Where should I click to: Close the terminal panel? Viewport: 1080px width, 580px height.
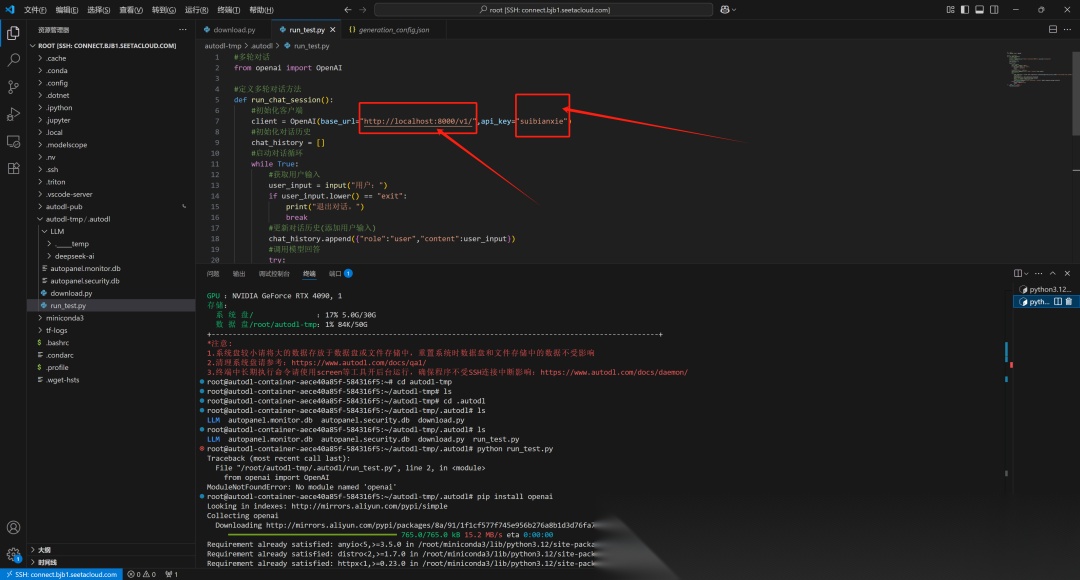1068,273
